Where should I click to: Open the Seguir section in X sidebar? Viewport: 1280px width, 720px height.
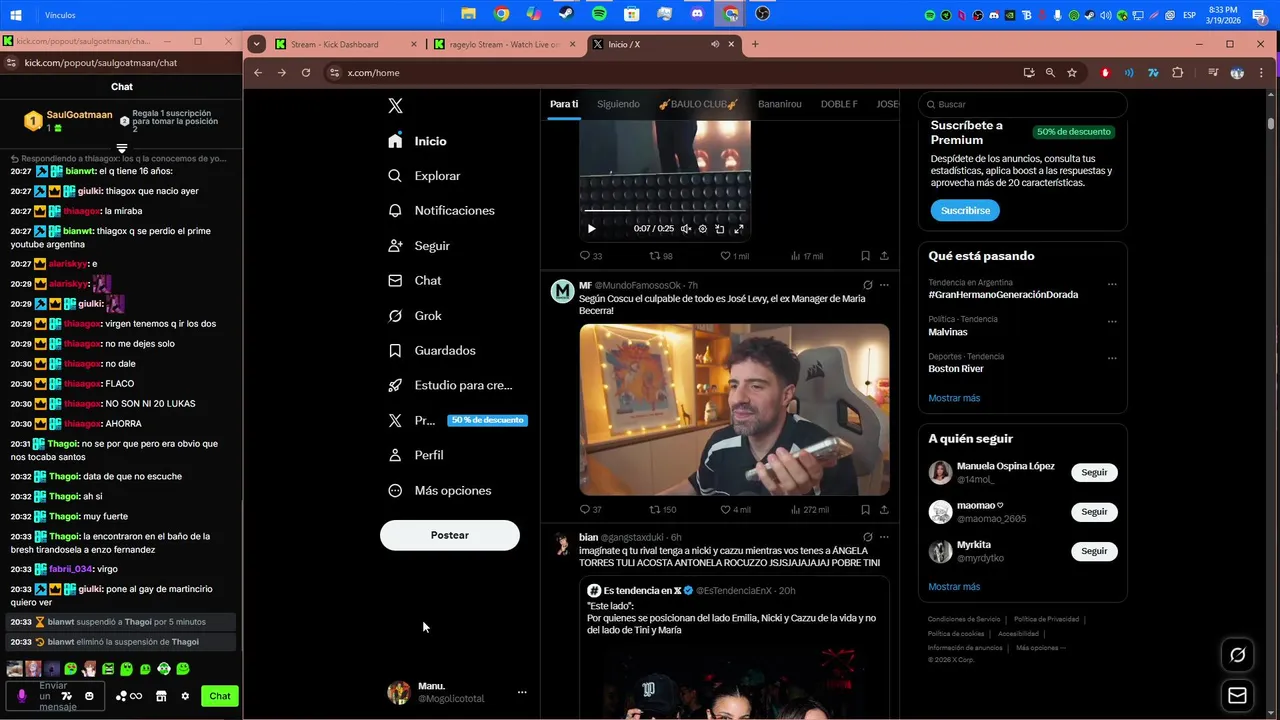tap(419, 246)
